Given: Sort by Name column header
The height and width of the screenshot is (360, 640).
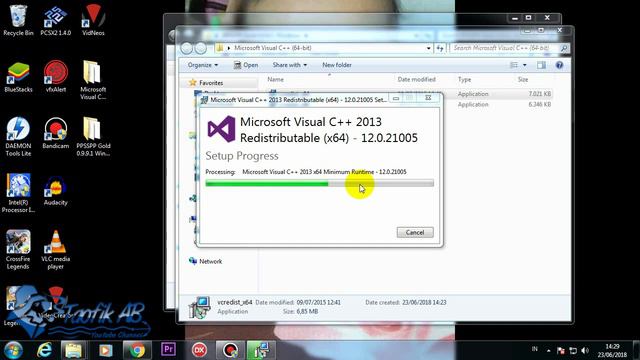Looking at the screenshot, I should [x=276, y=80].
